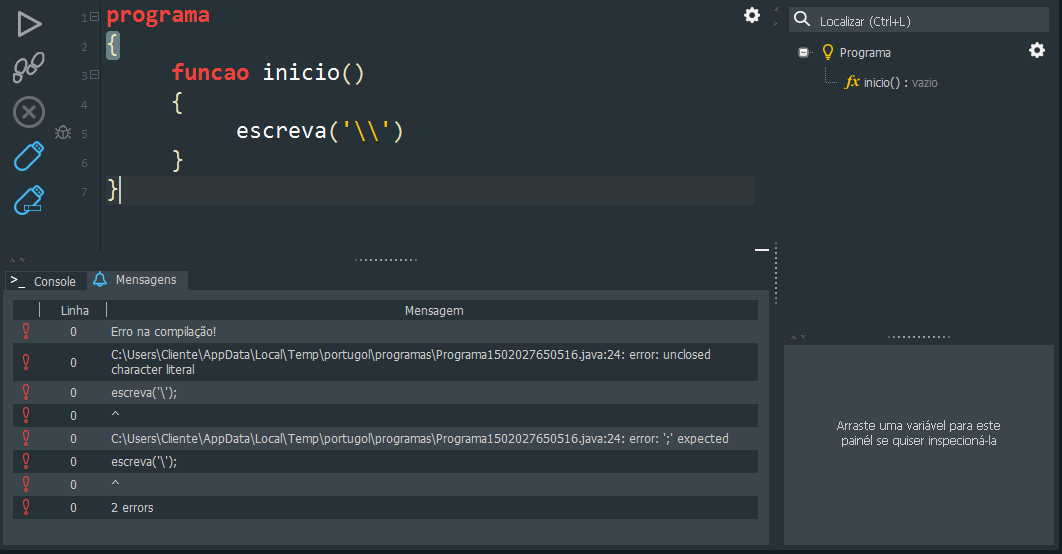
Task: Open the editor settings gear
Action: point(752,15)
